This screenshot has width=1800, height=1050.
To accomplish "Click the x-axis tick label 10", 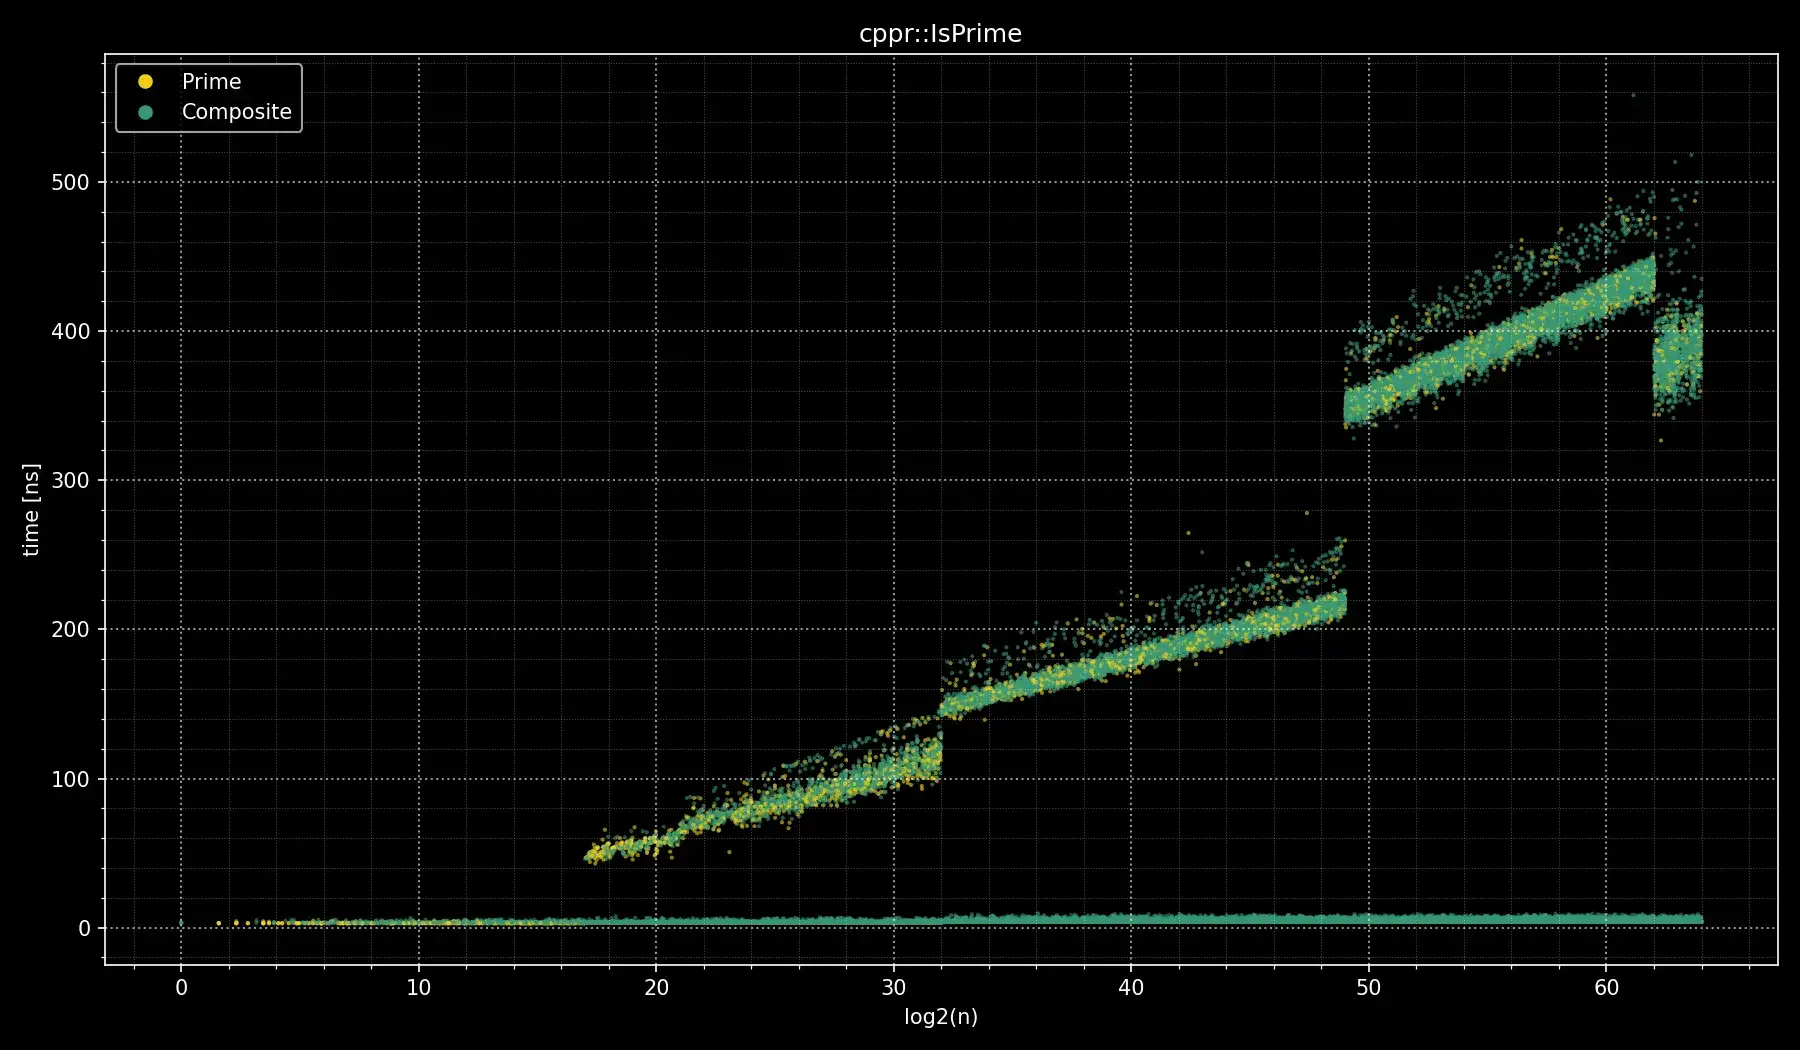I will click(x=418, y=988).
